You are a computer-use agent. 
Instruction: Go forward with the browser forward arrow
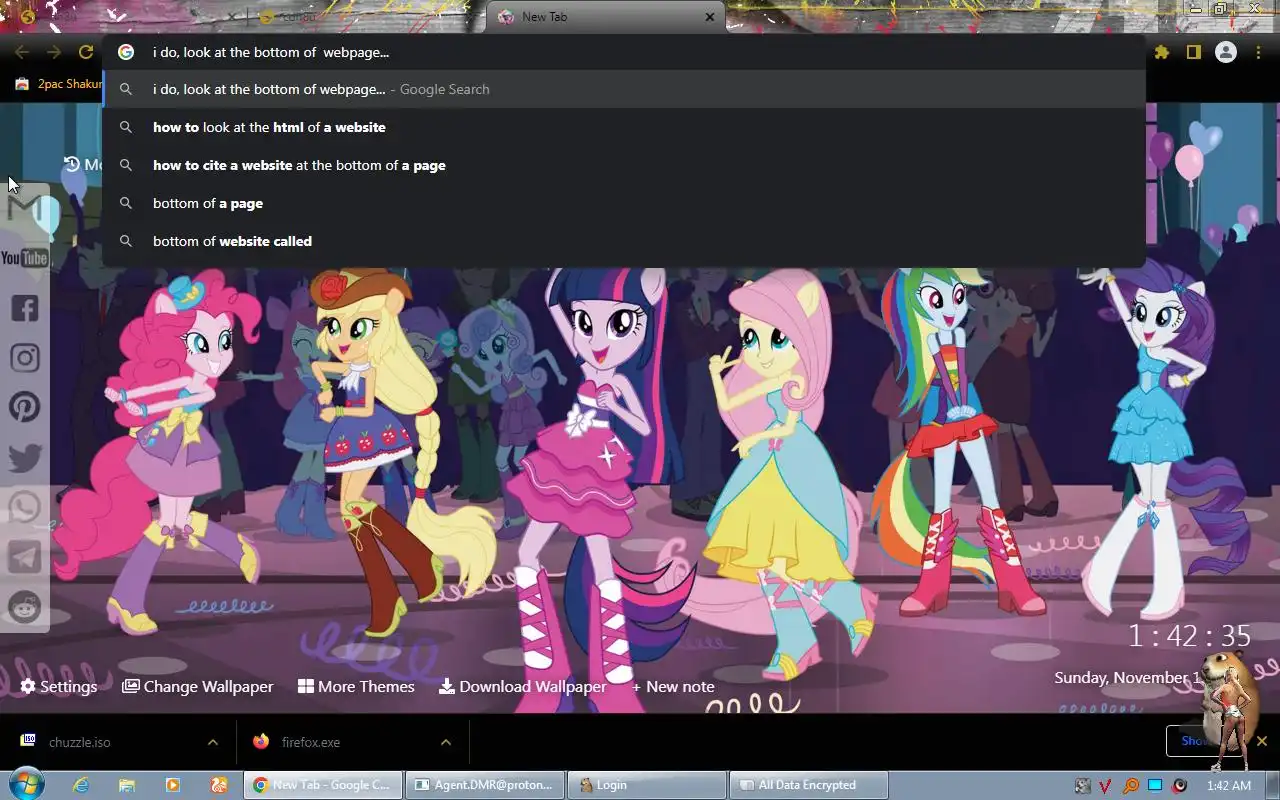coord(54,52)
